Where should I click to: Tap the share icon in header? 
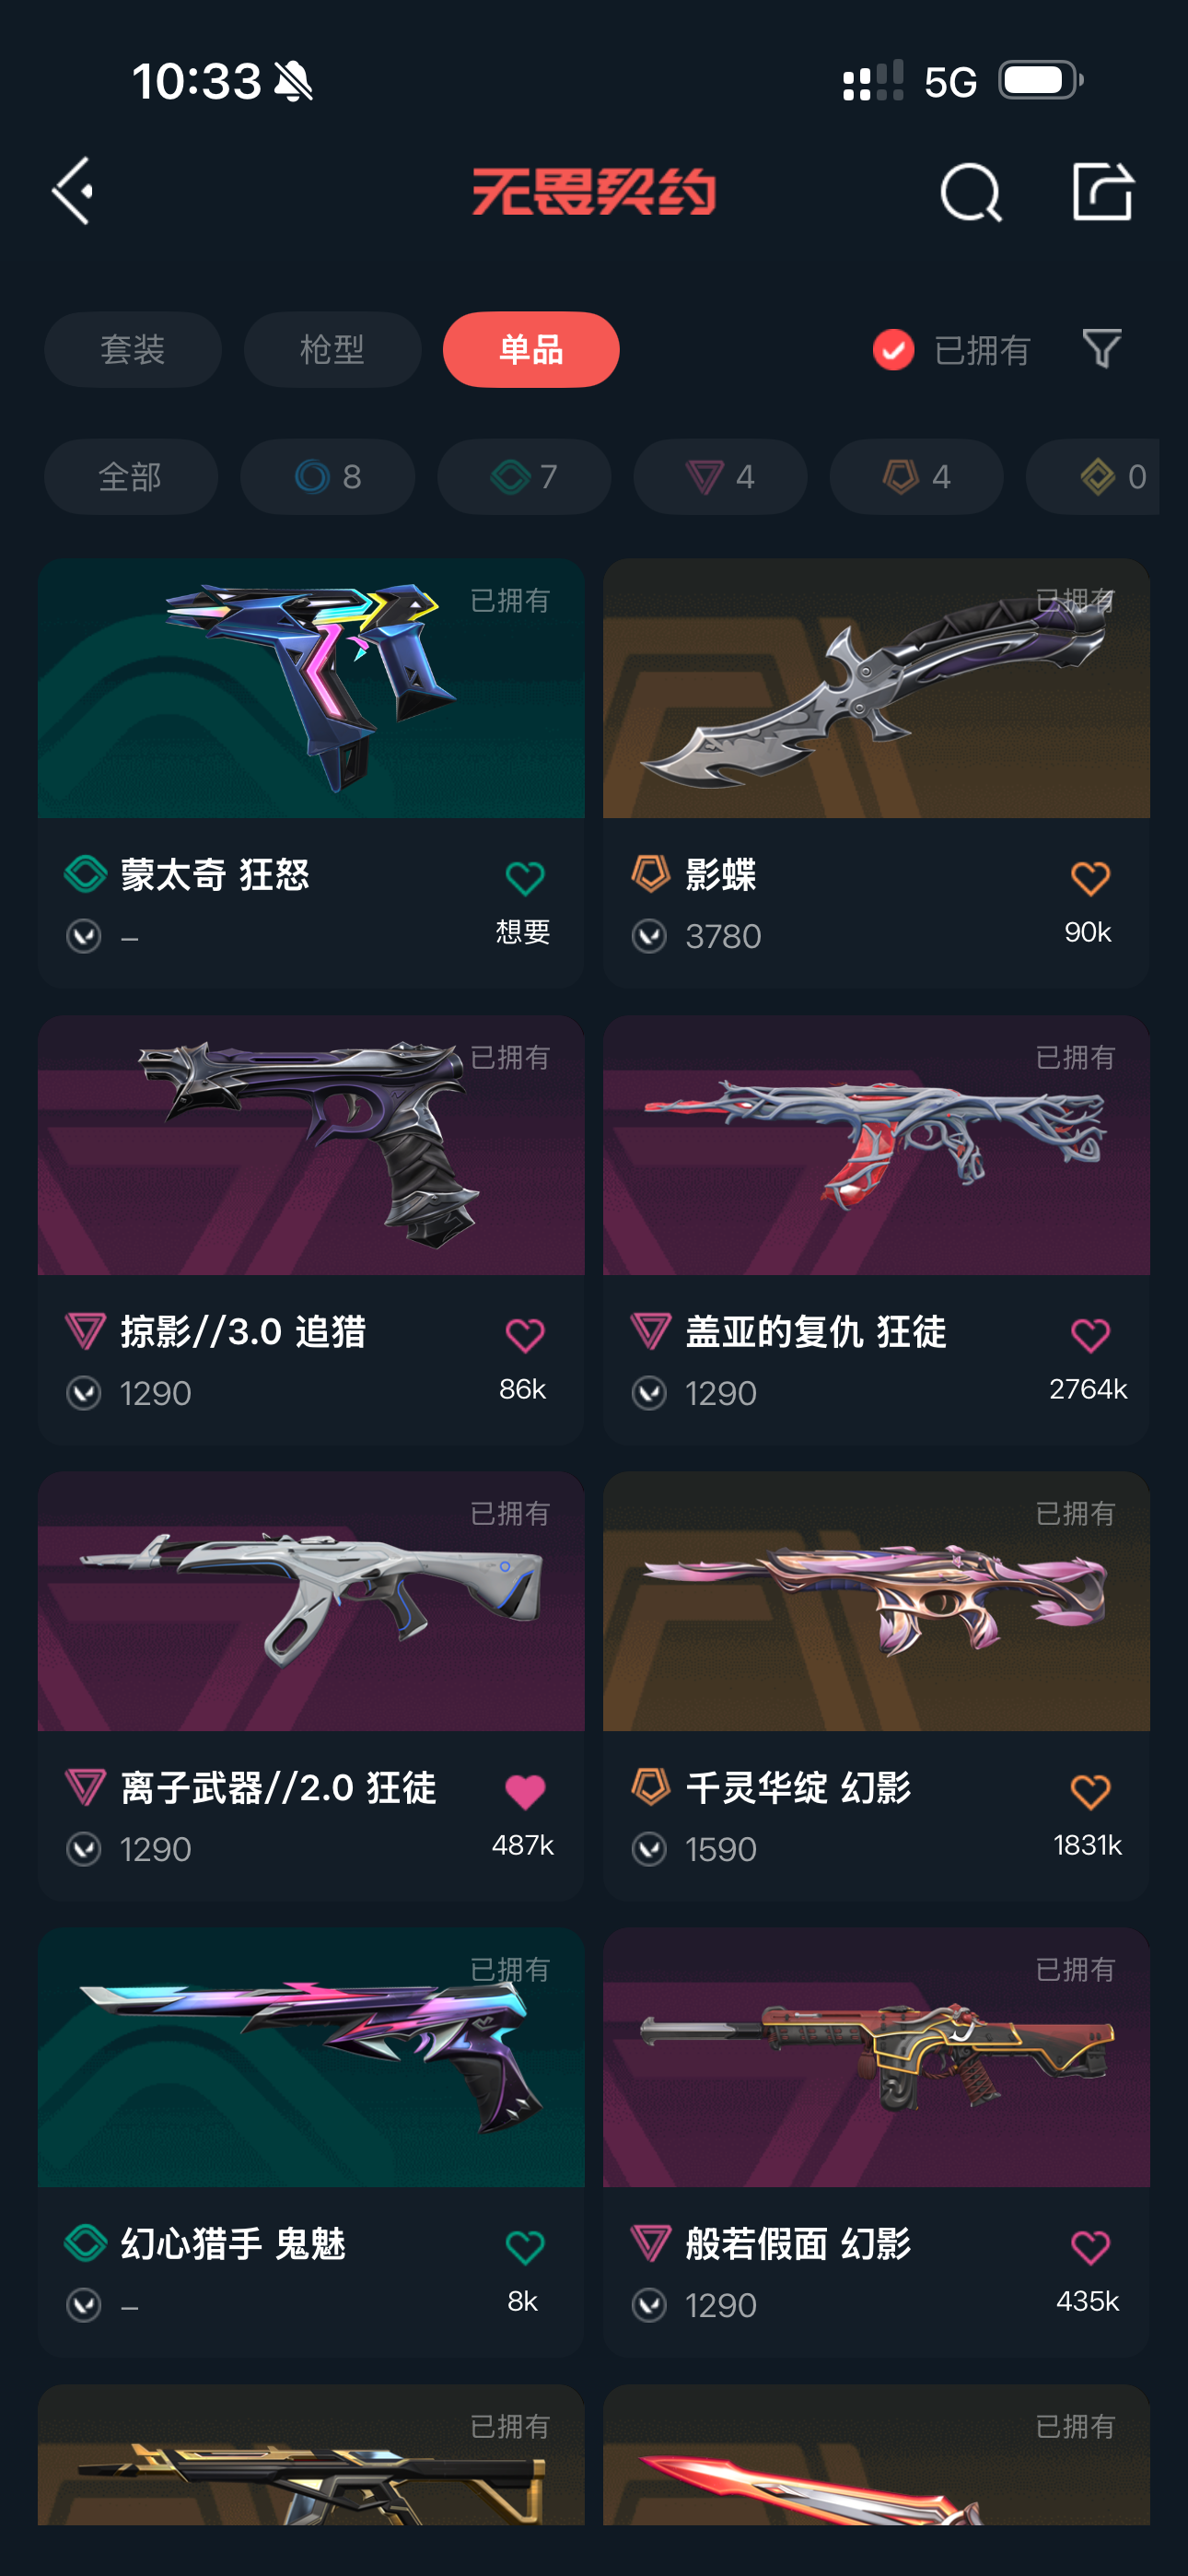click(1102, 190)
